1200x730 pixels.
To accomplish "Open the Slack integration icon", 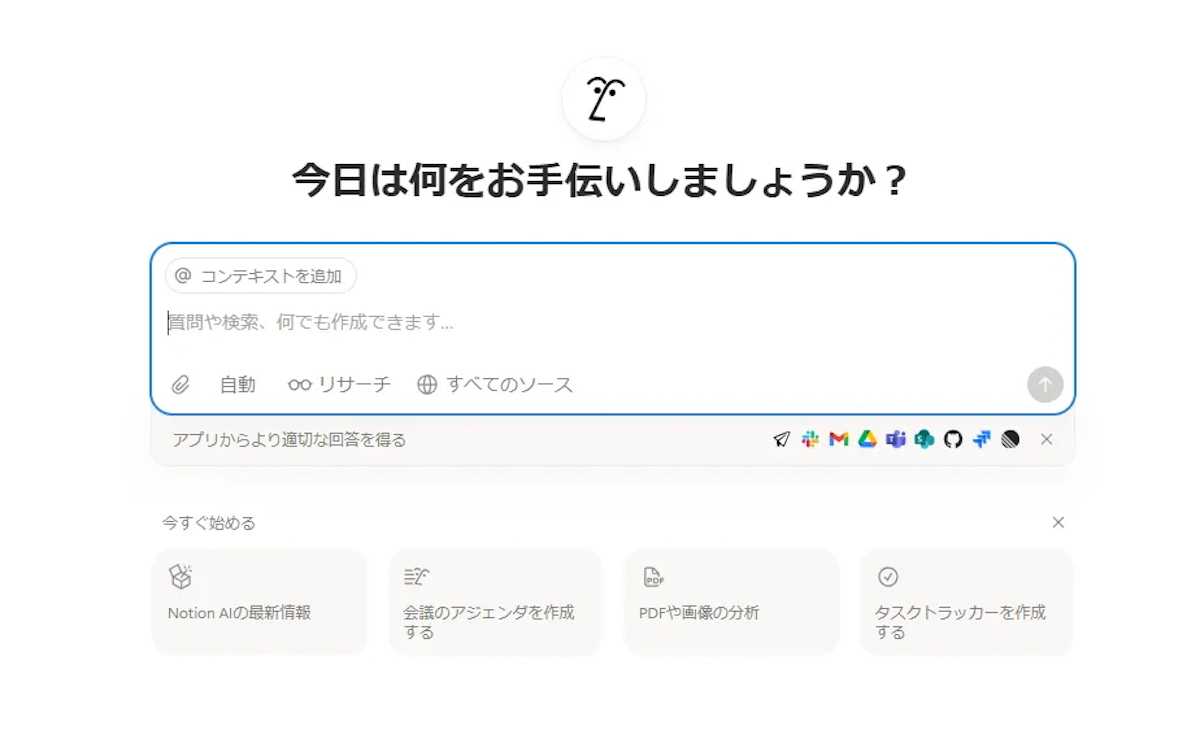I will [x=810, y=439].
